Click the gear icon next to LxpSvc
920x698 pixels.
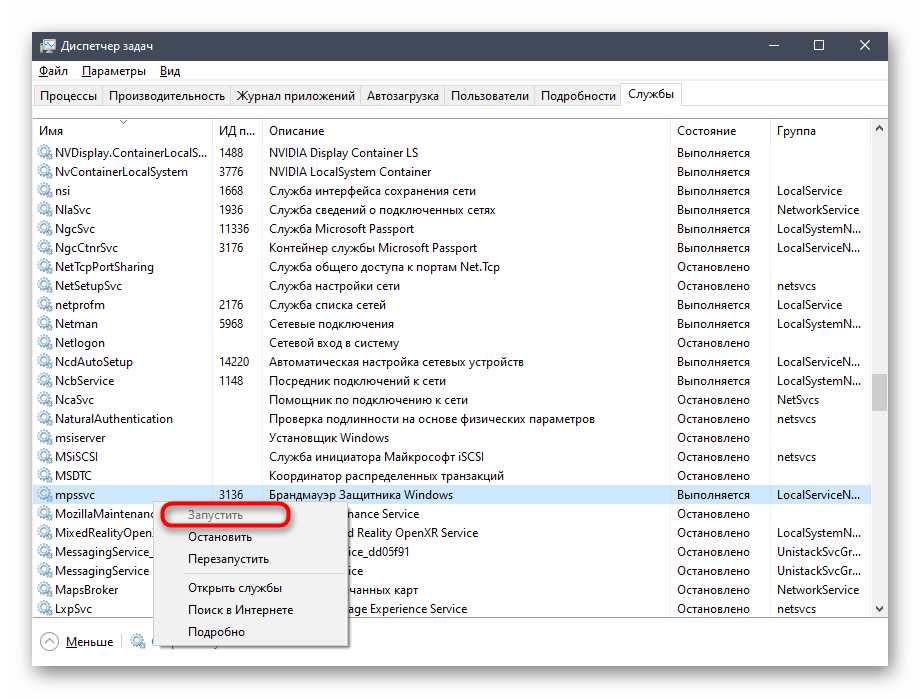(45, 609)
